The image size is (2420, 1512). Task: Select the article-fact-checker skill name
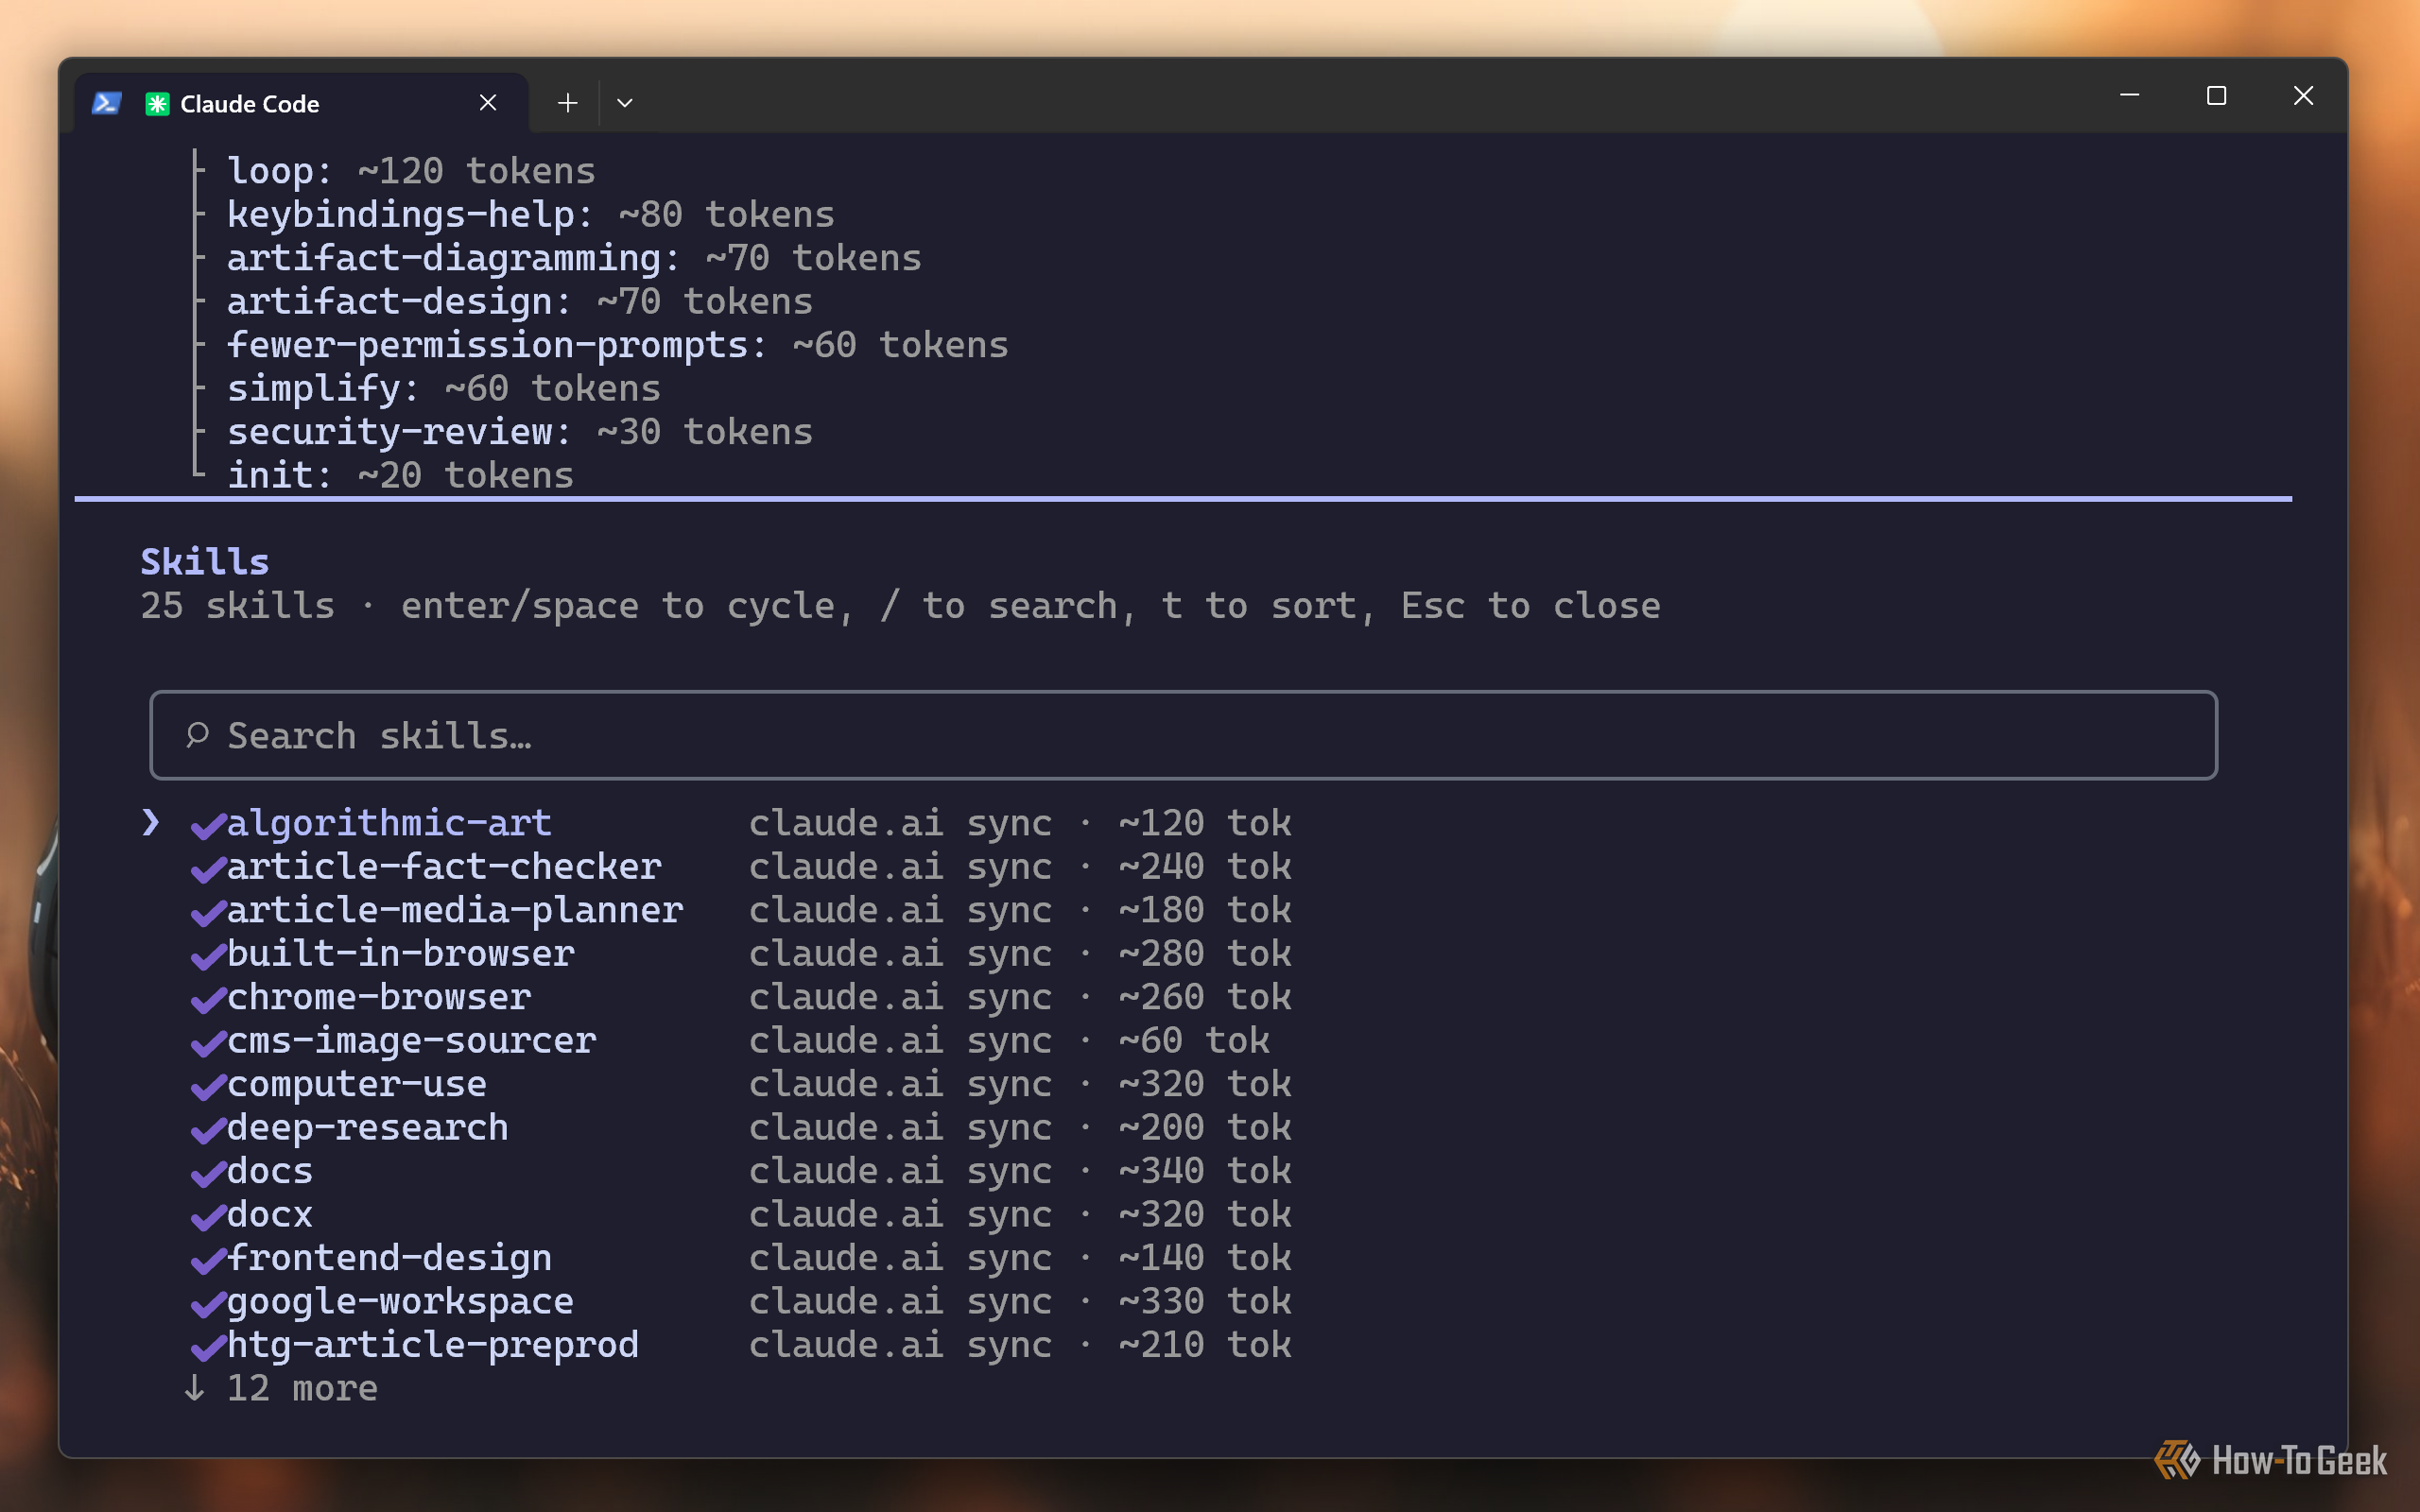444,866
